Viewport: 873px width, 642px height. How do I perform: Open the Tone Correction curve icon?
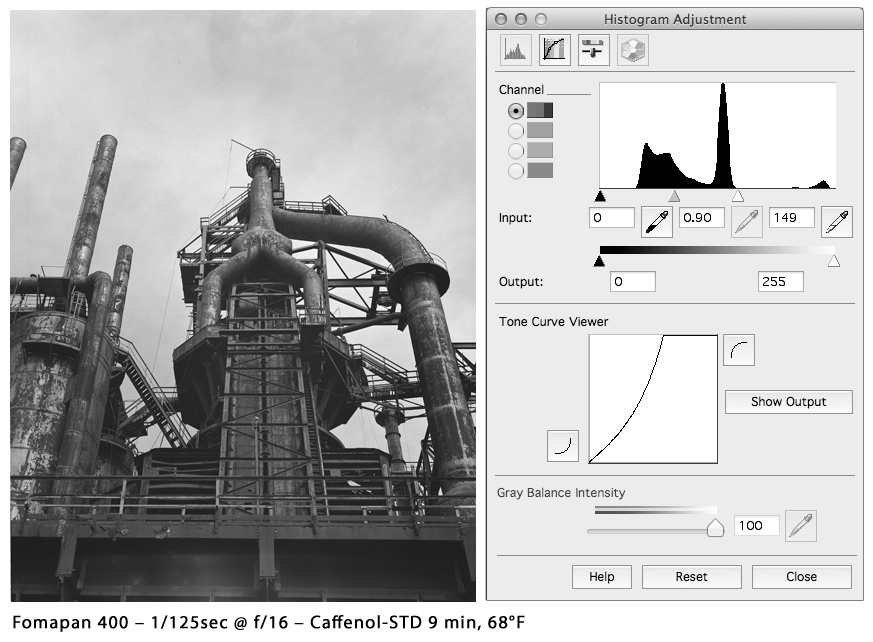(554, 50)
